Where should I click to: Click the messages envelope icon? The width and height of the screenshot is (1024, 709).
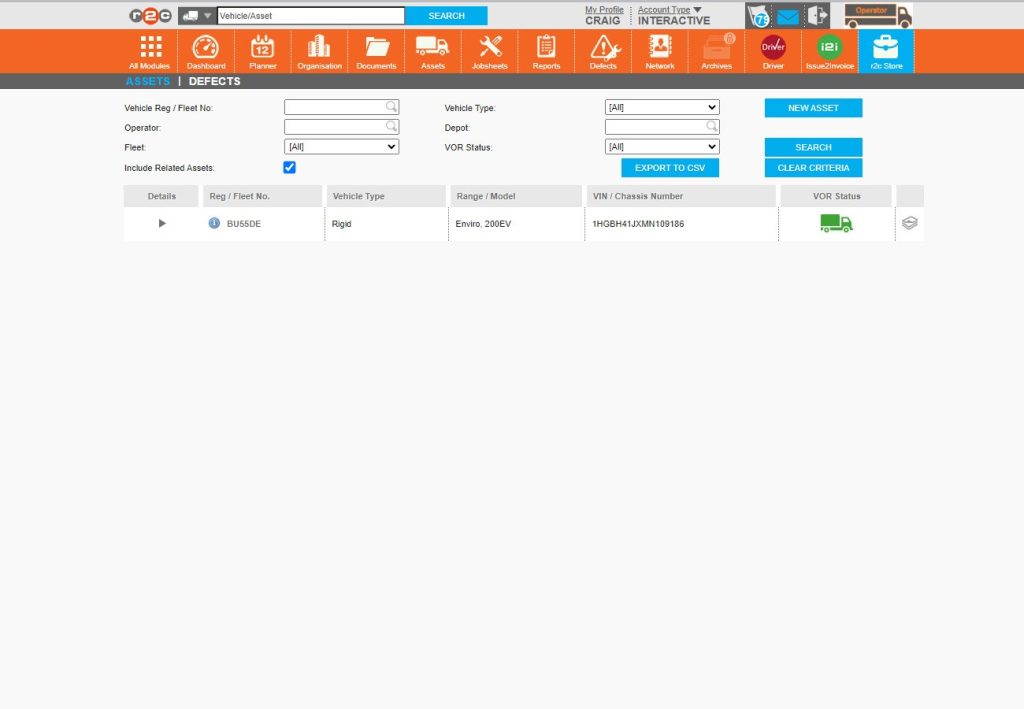coord(789,15)
